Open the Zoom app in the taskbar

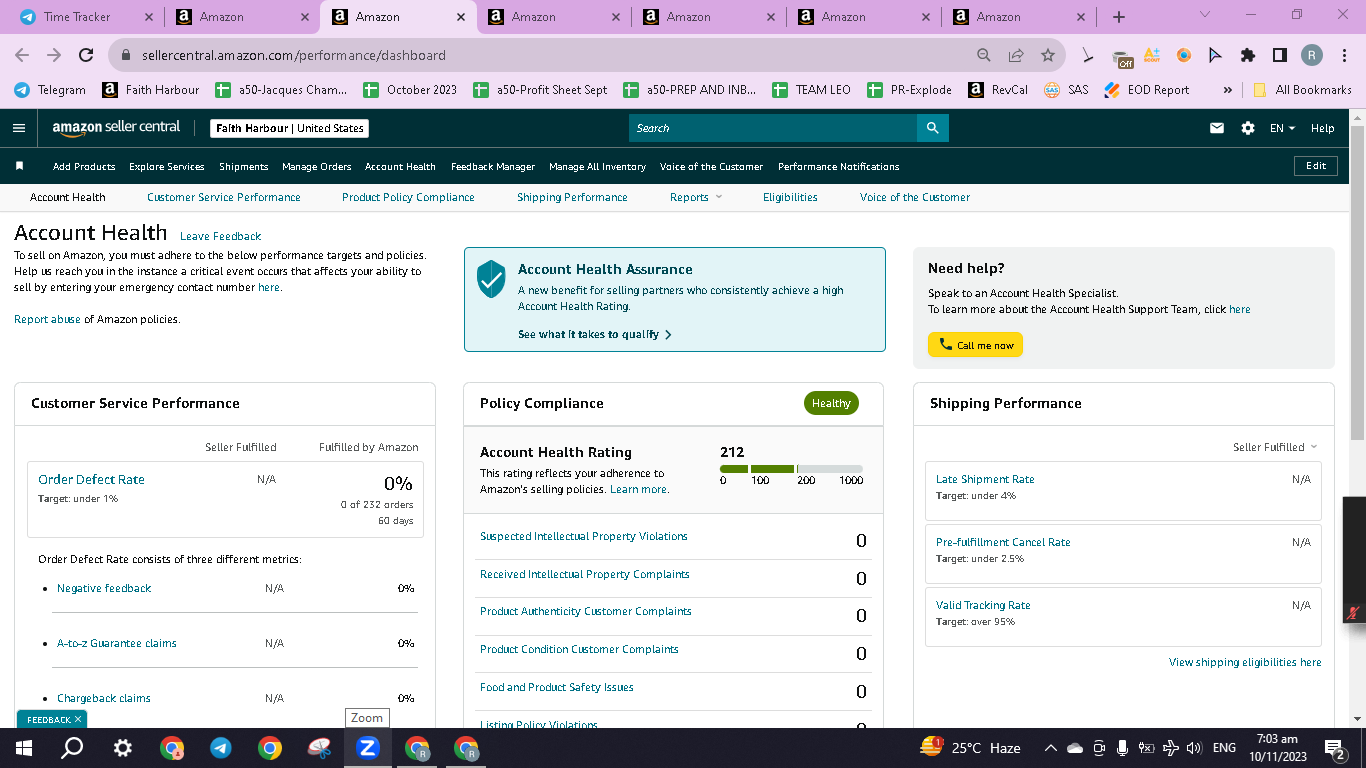368,748
